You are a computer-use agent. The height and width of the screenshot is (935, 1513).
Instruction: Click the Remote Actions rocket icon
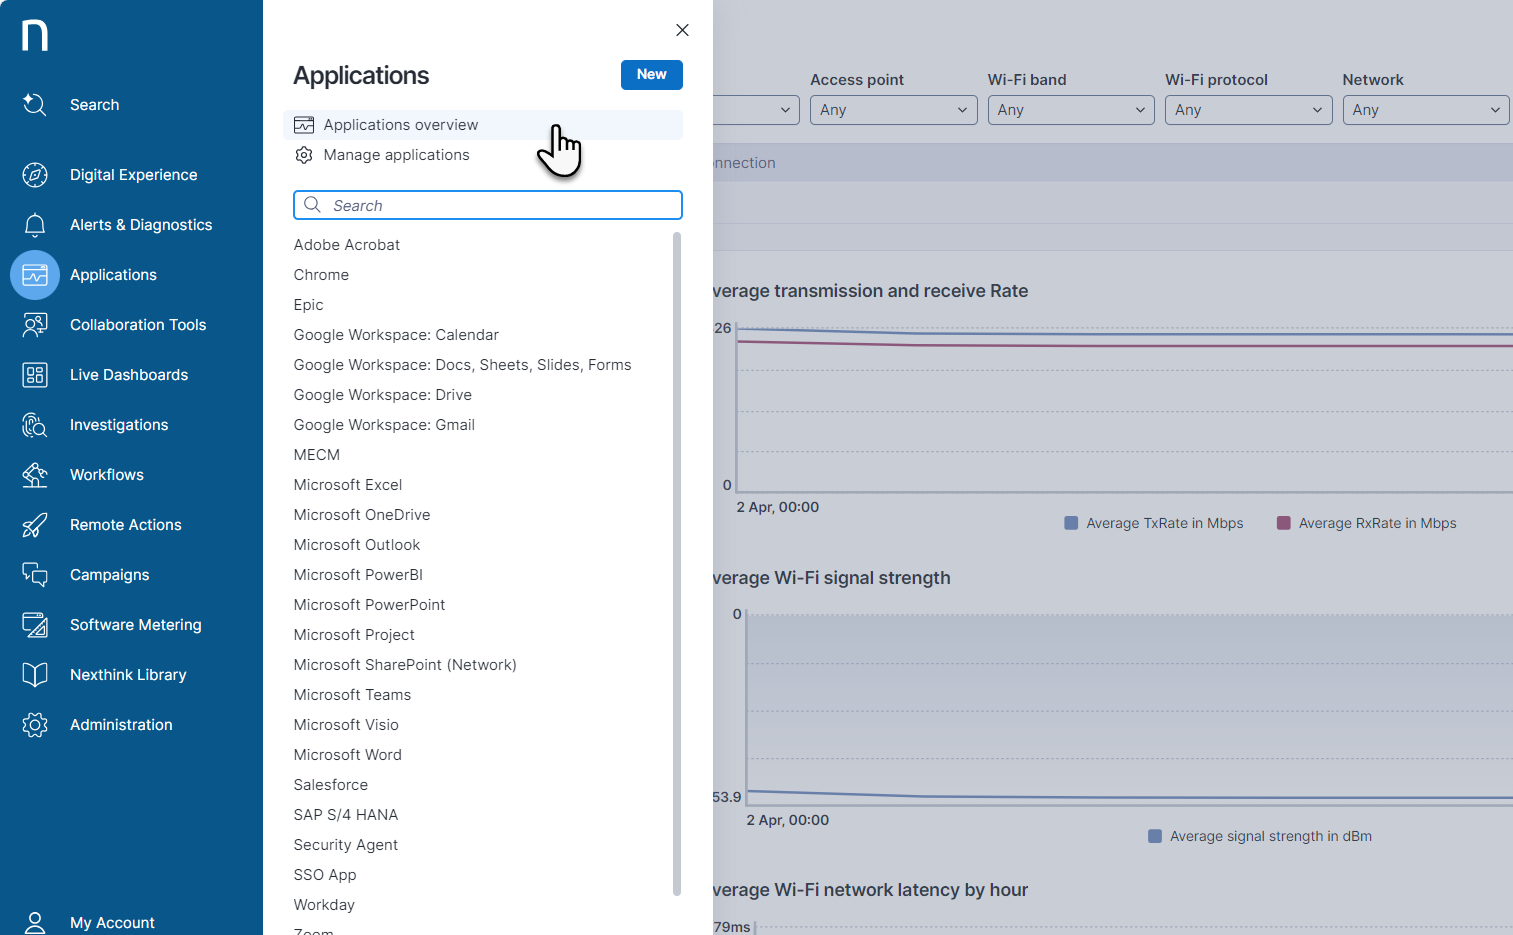(35, 525)
